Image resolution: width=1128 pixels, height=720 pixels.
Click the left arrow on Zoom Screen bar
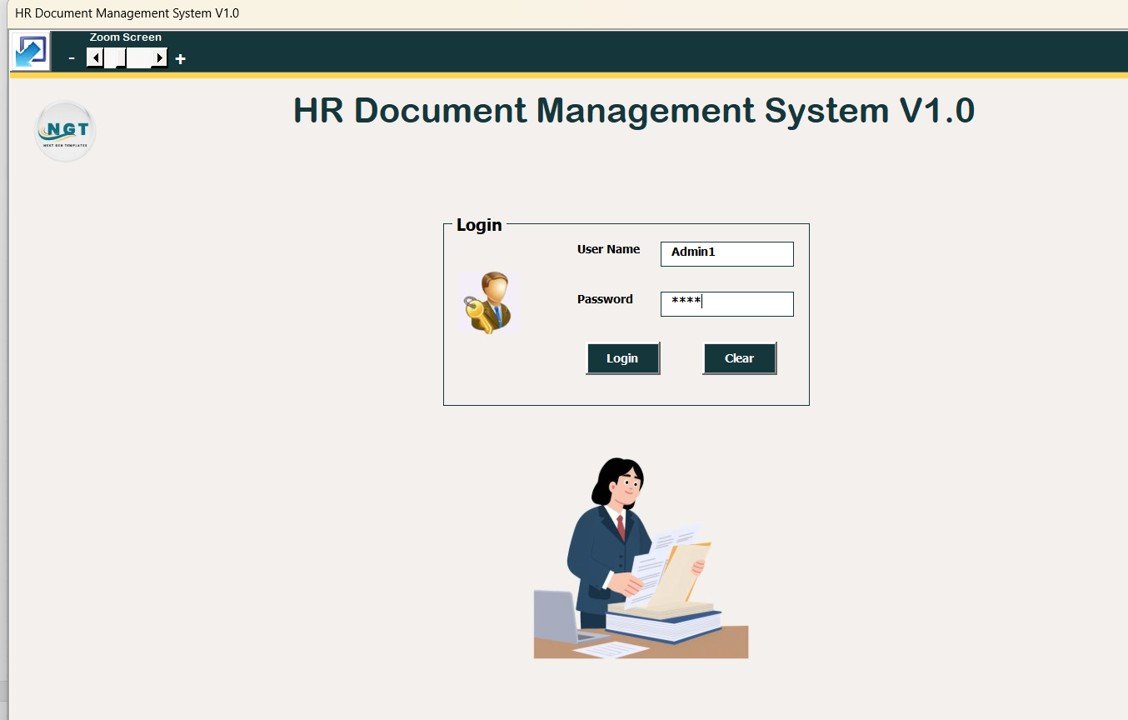click(x=94, y=57)
